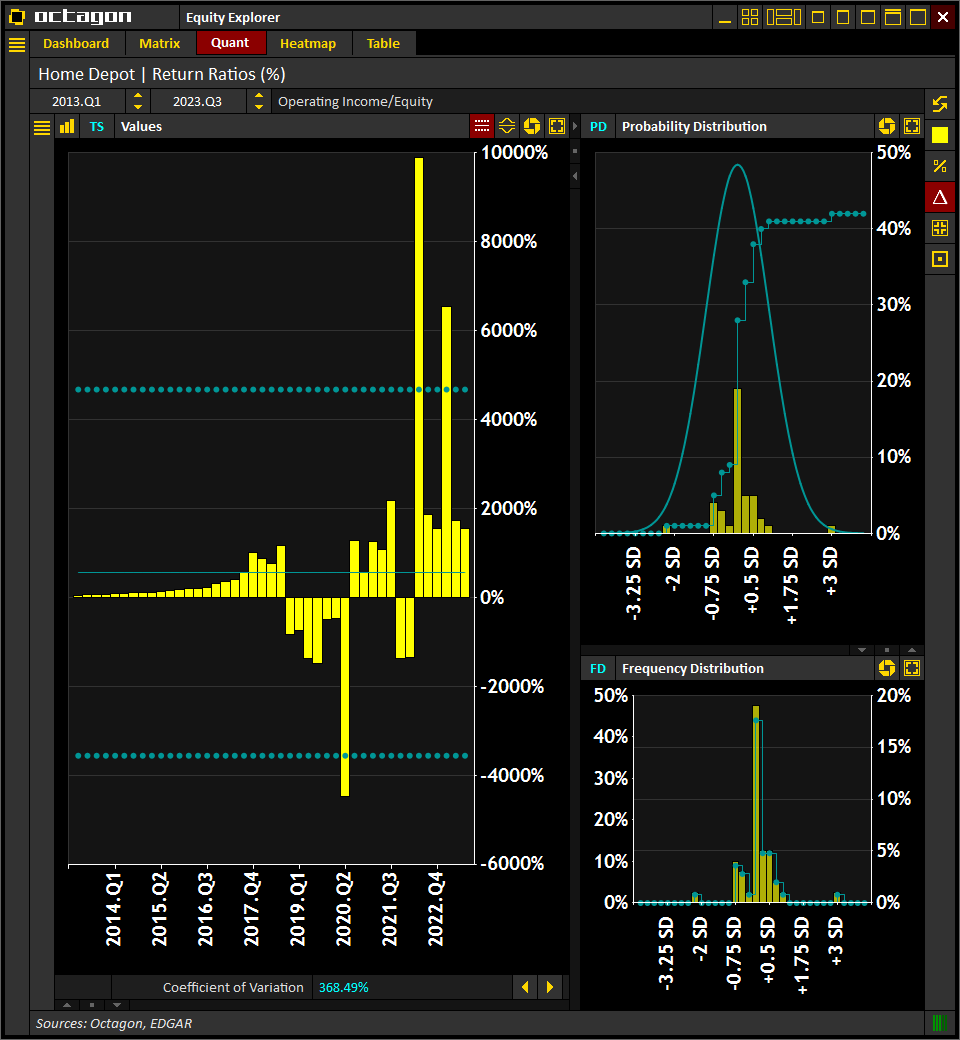Screen dimensions: 960x1040
Task: Switch to the Dashboard tab
Action: (76, 44)
